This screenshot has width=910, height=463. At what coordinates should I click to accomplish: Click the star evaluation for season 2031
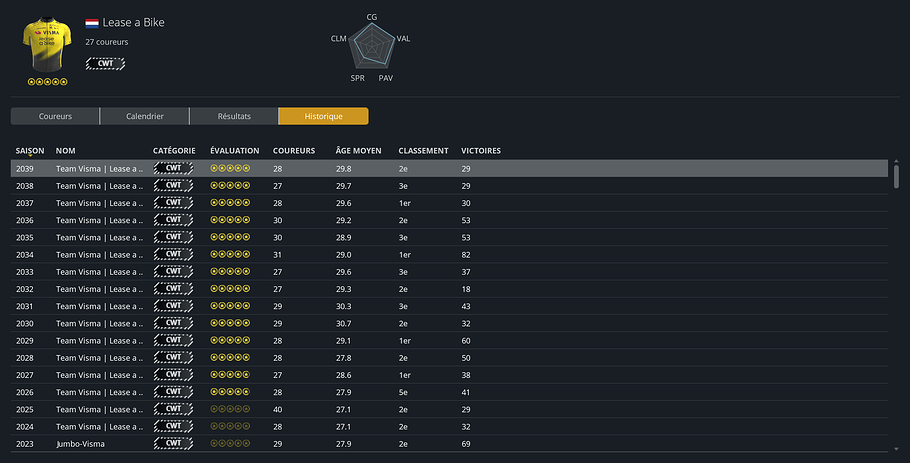click(230, 306)
